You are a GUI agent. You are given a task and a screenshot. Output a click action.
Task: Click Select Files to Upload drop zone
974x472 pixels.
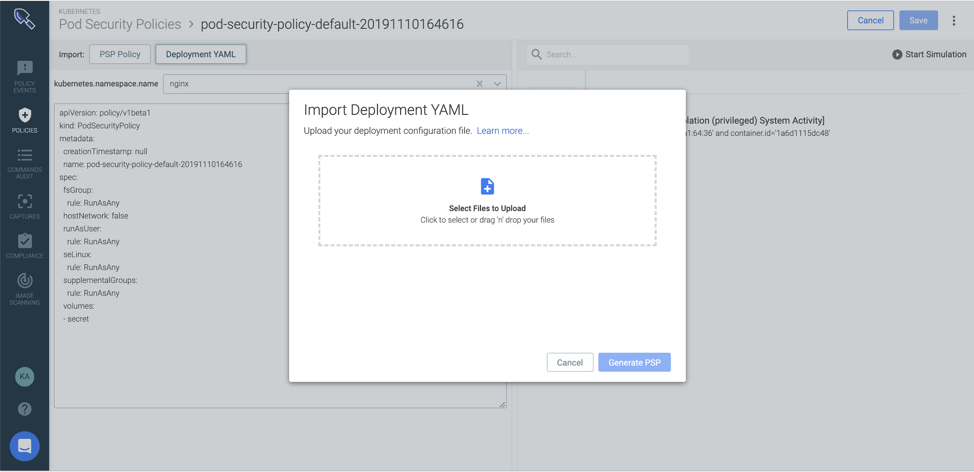[x=488, y=201]
